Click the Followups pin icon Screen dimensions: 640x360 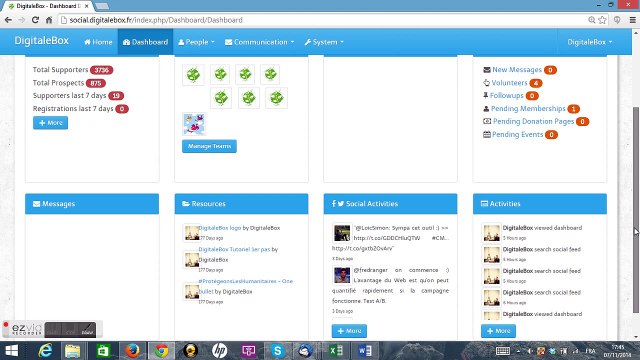(x=486, y=96)
